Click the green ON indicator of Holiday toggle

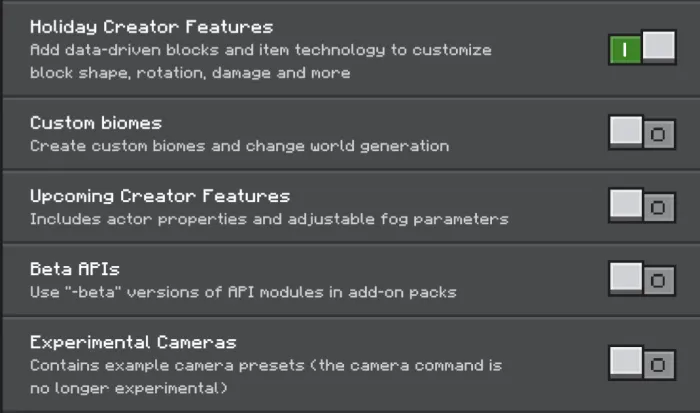tap(625, 50)
